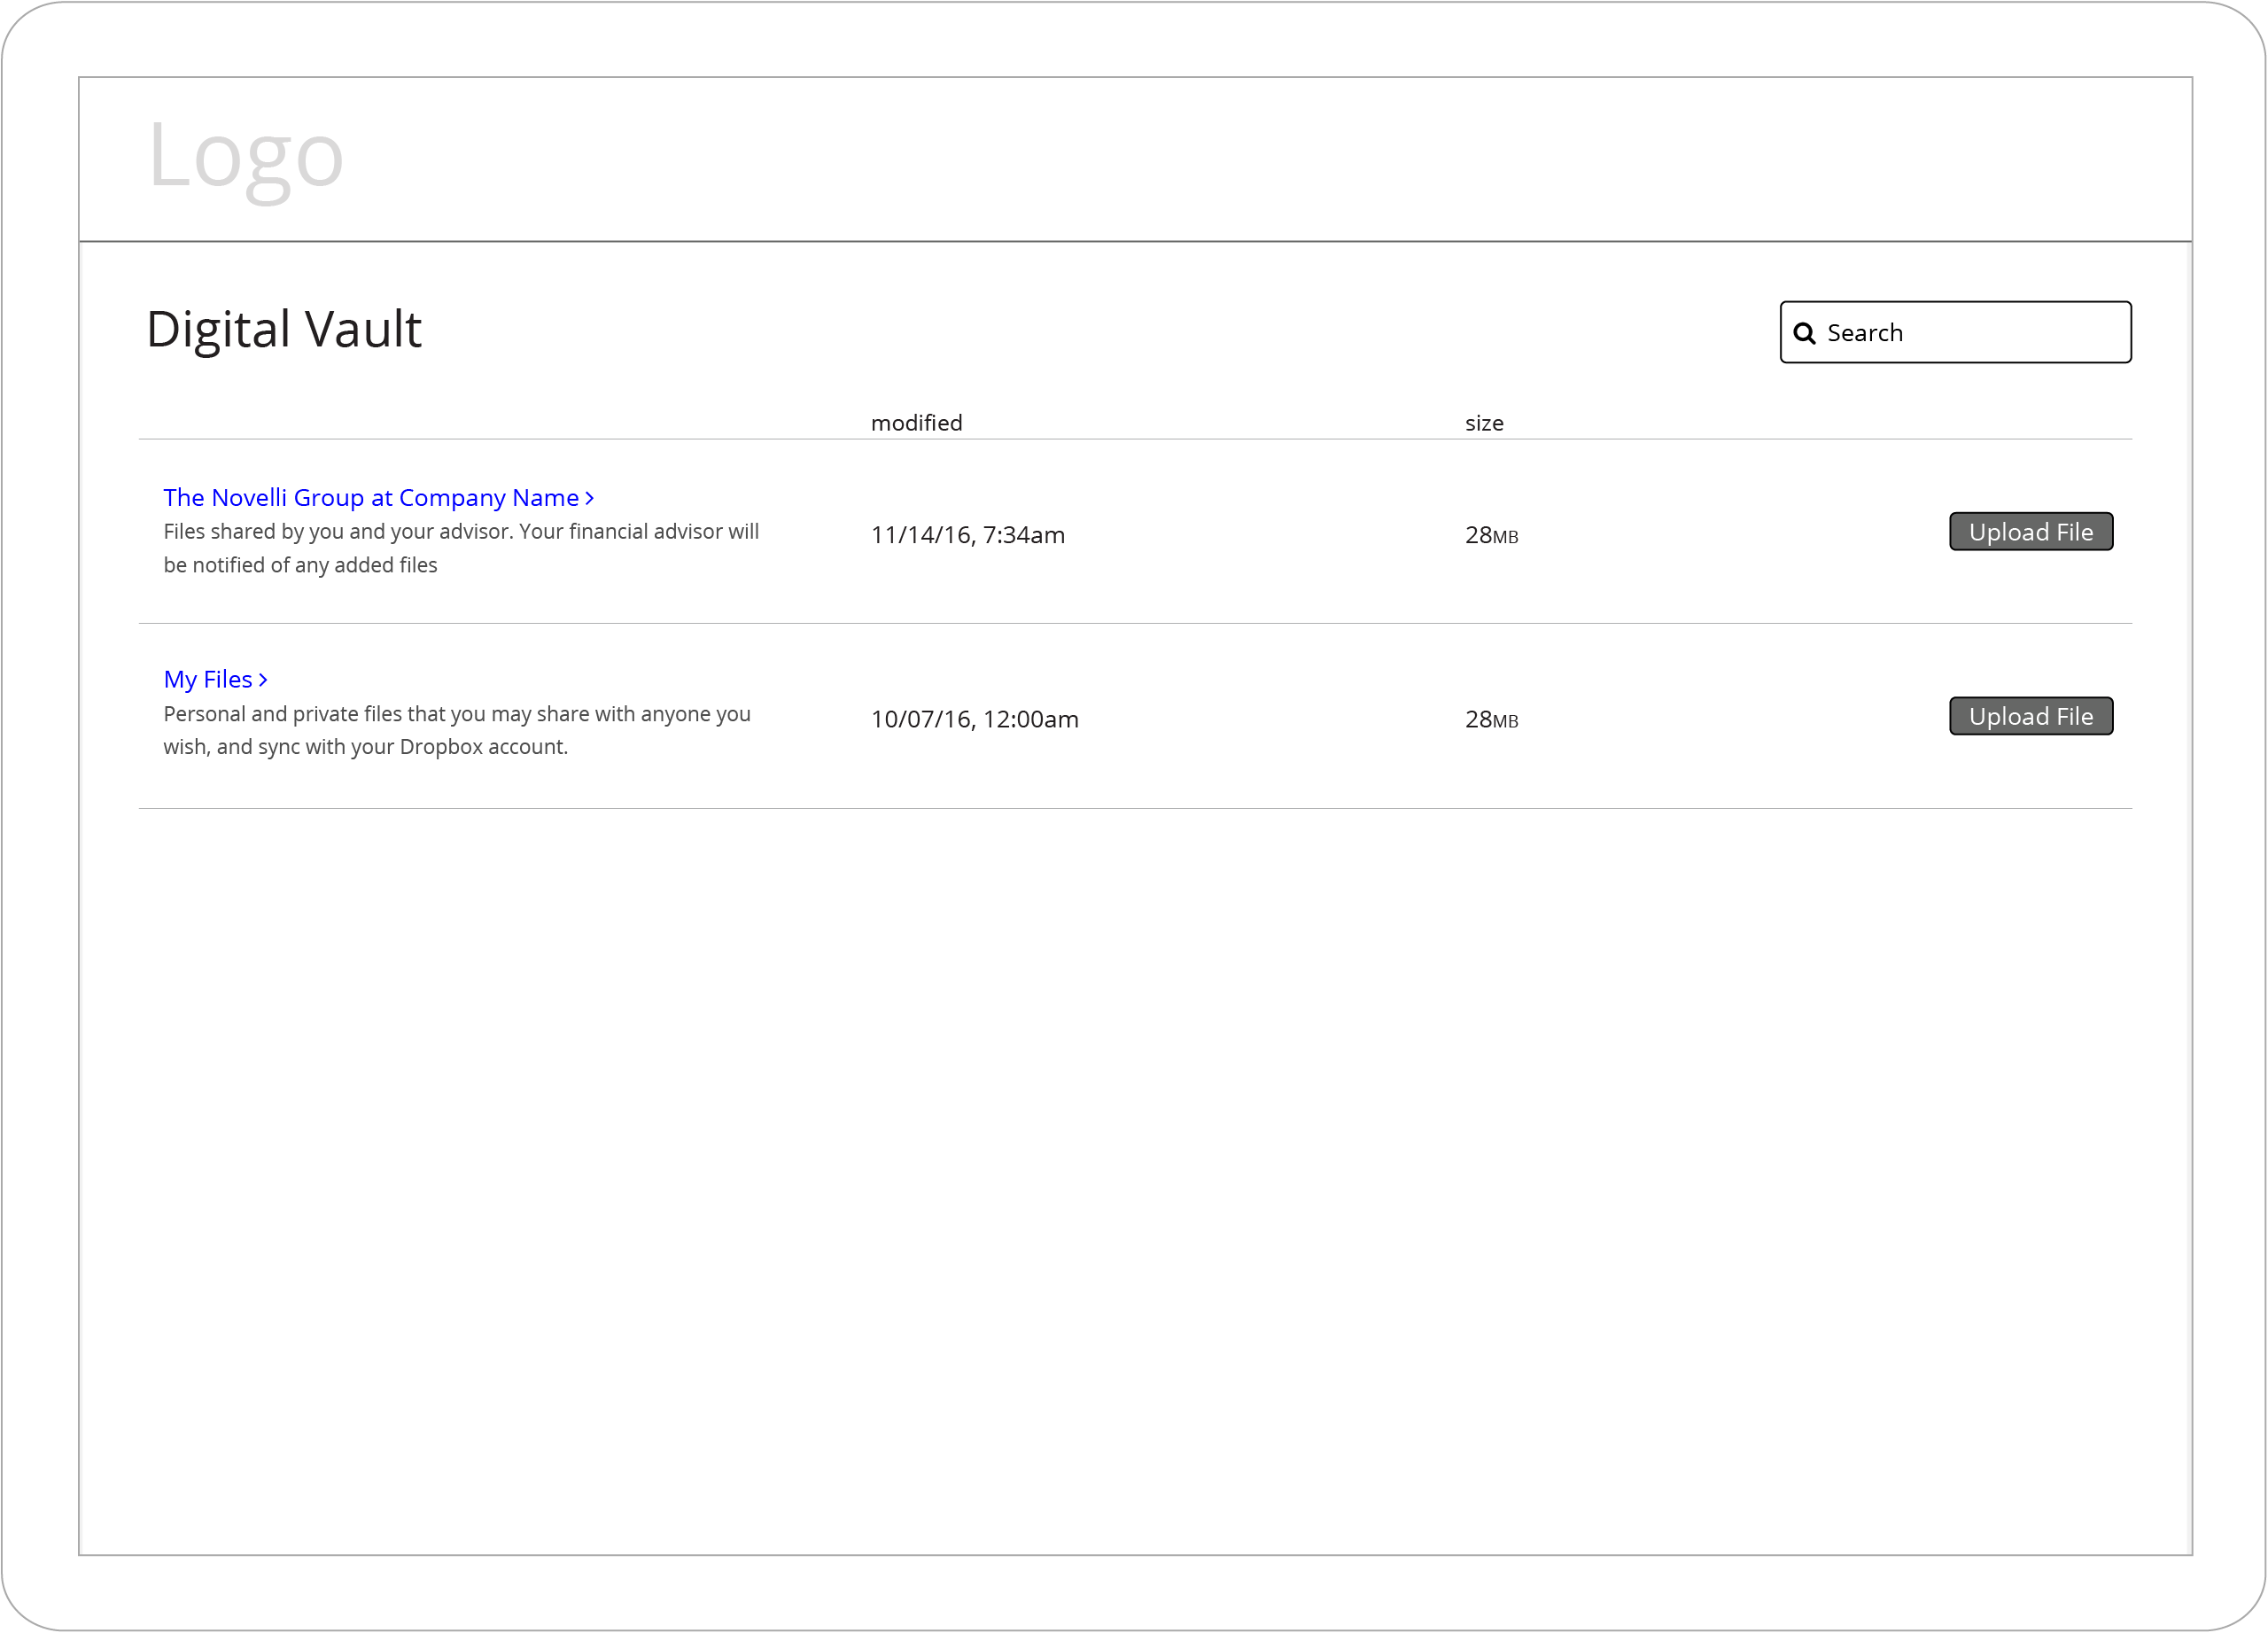Click the 11/14/16, 7:34am modified date

tap(967, 535)
